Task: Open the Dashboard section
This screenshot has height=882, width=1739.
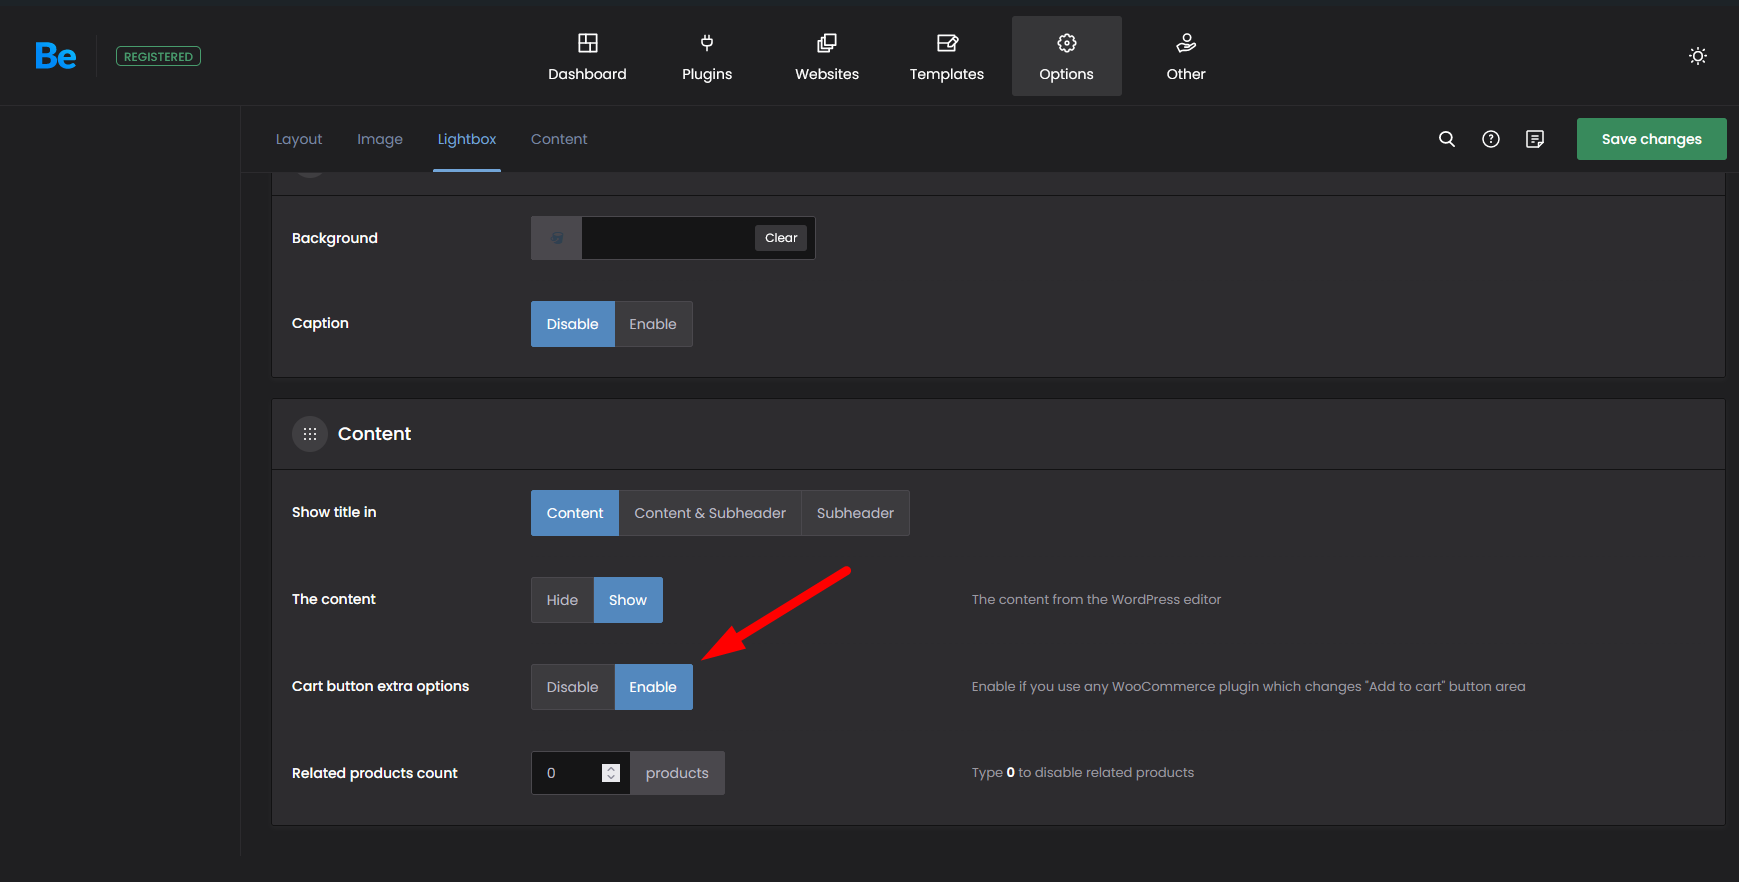Action: tap(587, 56)
